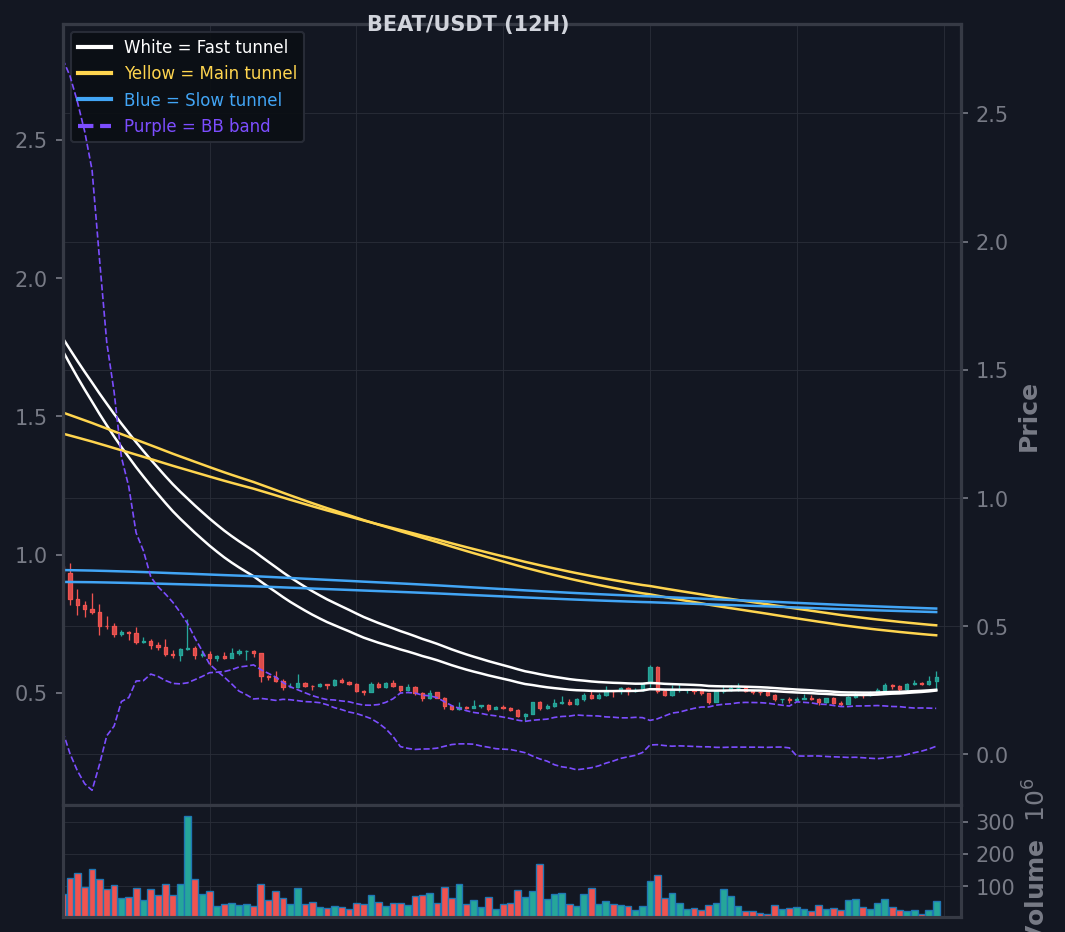1065x932 pixels.
Task: Click the 0.0 tick on right price axis
Action: (992, 755)
